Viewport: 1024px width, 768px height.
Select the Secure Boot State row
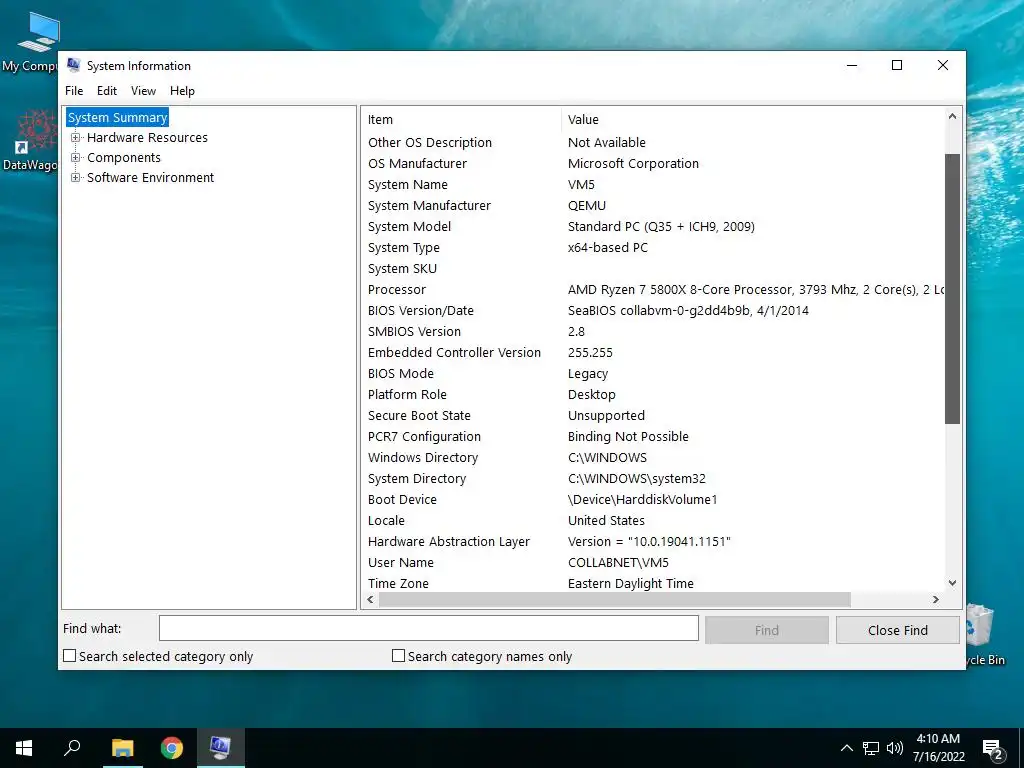coord(653,415)
